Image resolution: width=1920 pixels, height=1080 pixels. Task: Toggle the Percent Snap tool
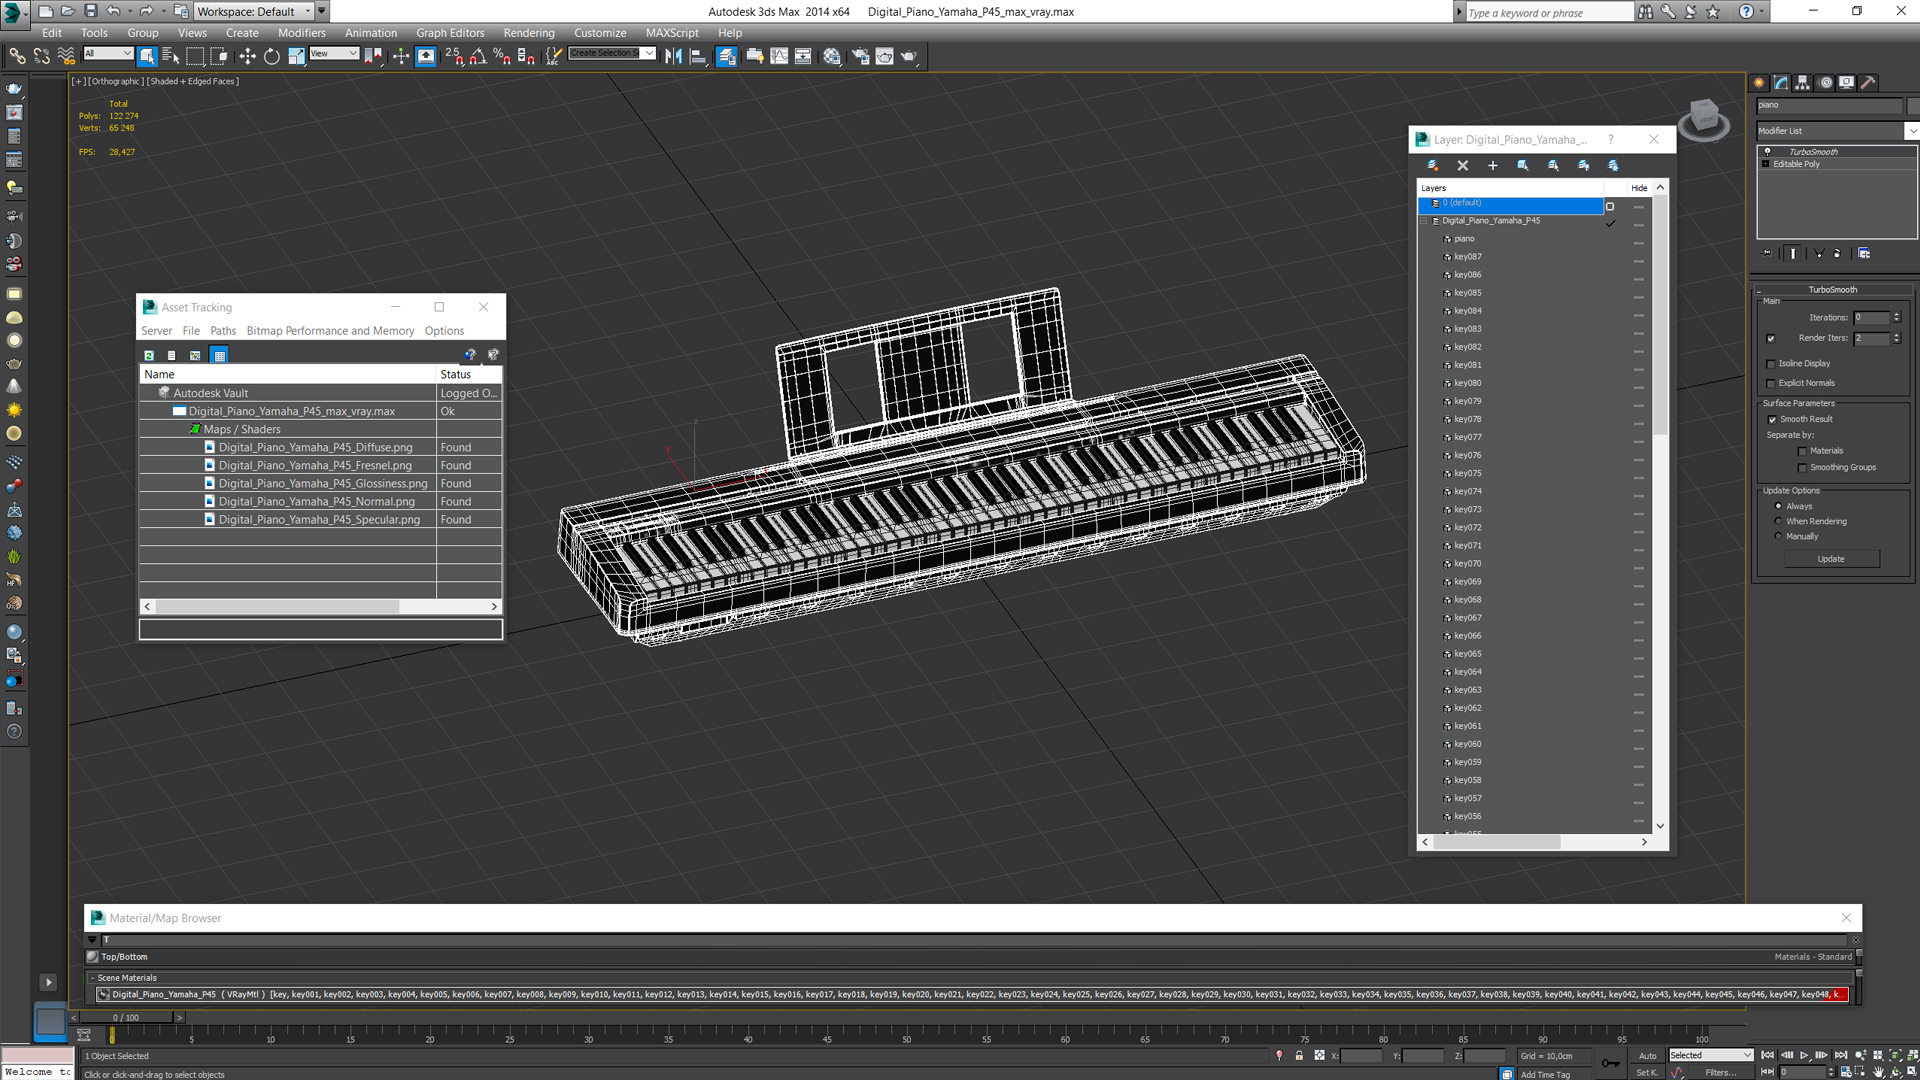(502, 57)
